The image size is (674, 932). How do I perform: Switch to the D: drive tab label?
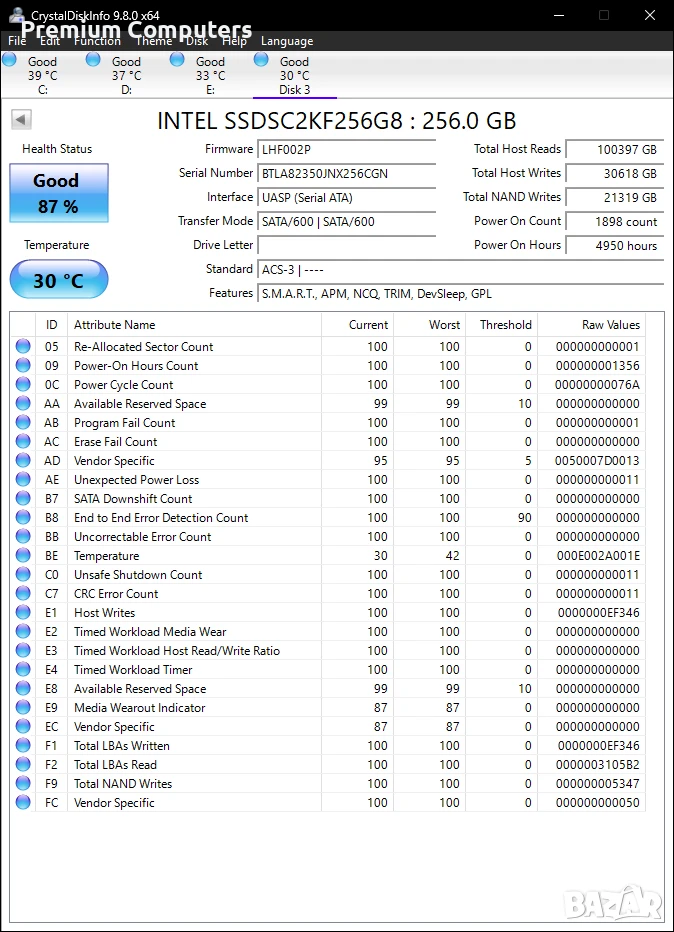click(x=127, y=90)
